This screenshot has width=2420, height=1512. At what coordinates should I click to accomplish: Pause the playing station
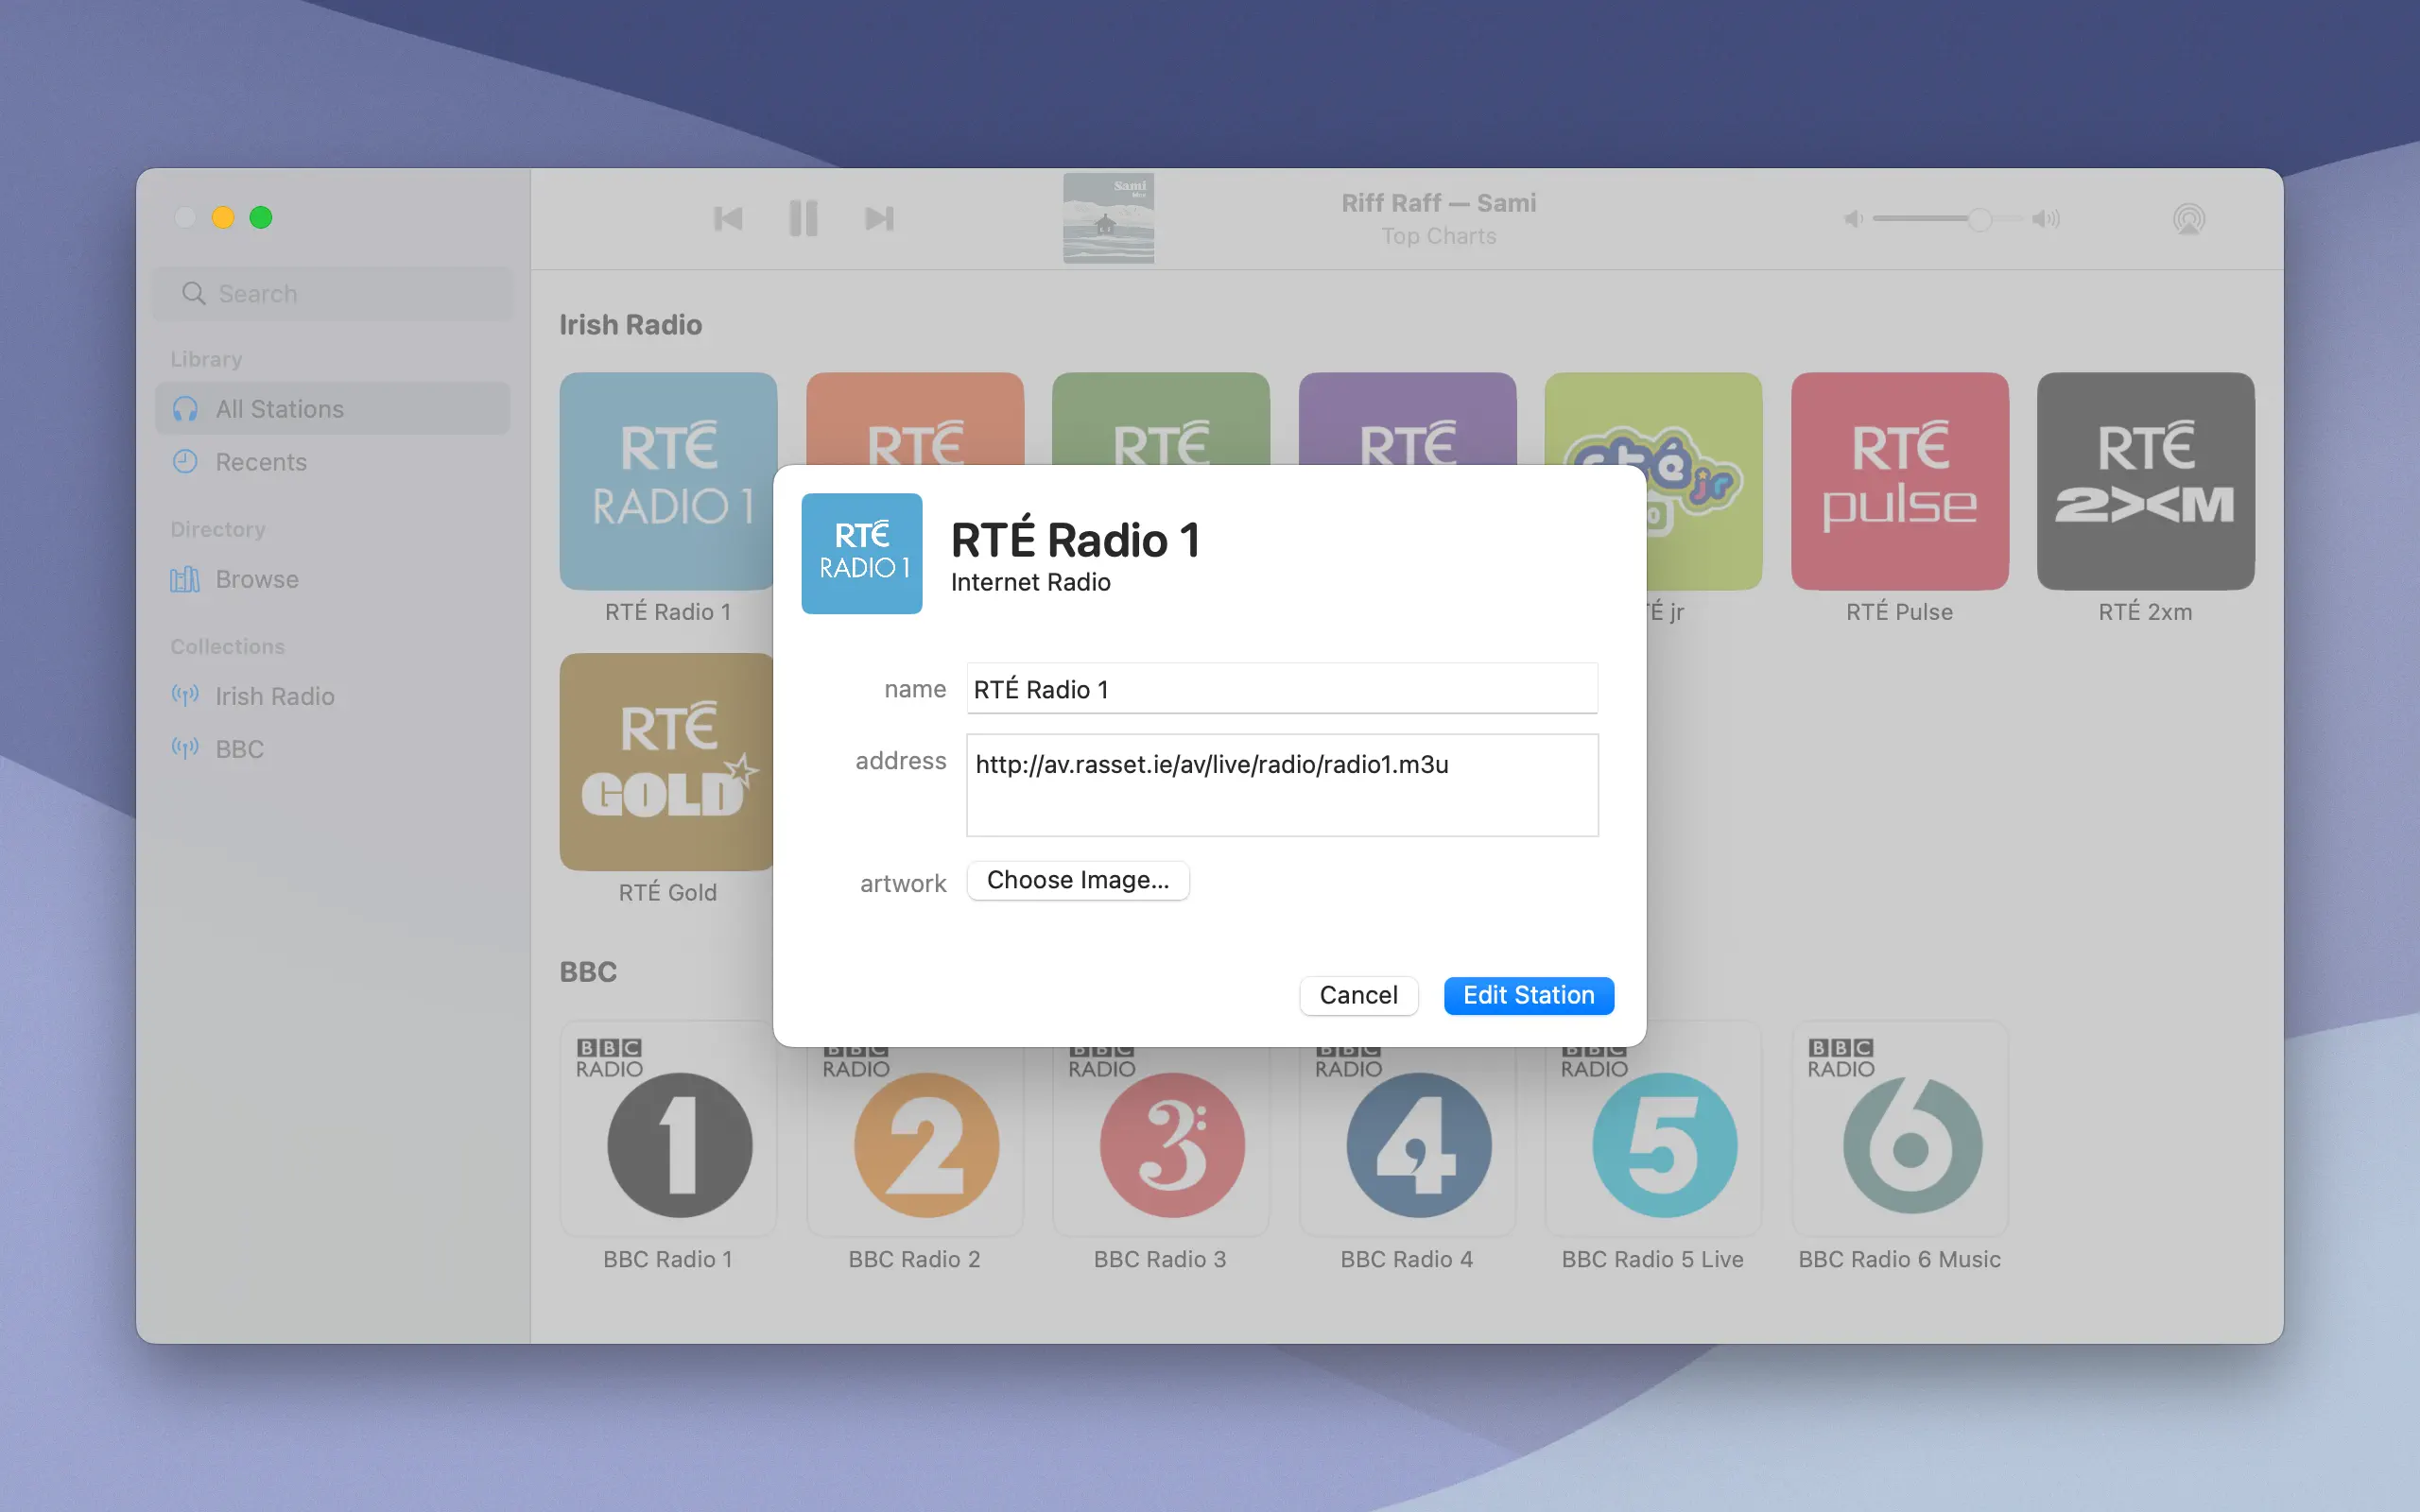coord(803,218)
